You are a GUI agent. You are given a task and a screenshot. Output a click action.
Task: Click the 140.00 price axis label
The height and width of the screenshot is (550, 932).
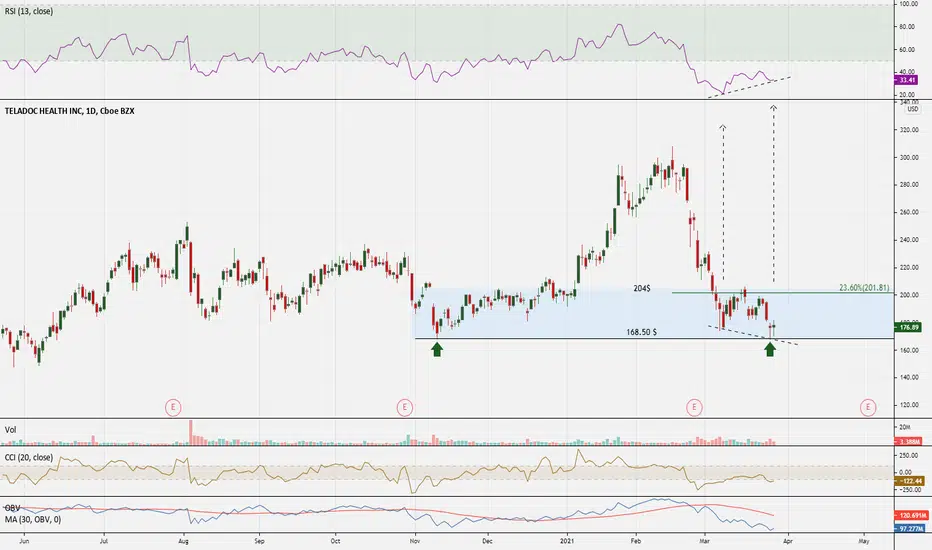[x=908, y=378]
